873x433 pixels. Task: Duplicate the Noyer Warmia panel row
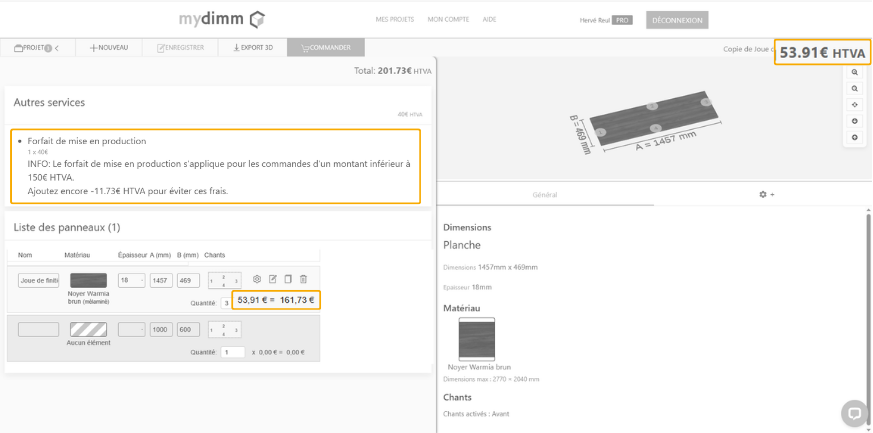288,279
